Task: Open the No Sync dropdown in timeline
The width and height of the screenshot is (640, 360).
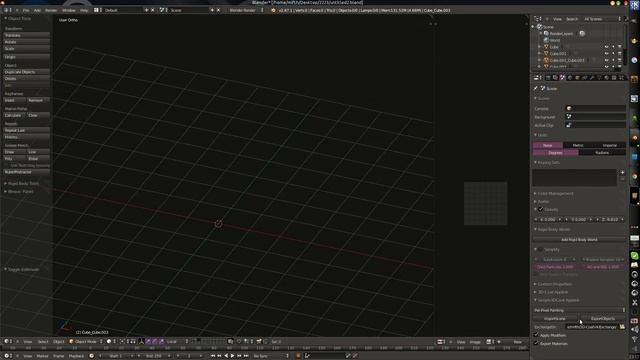Action: (x=271, y=356)
